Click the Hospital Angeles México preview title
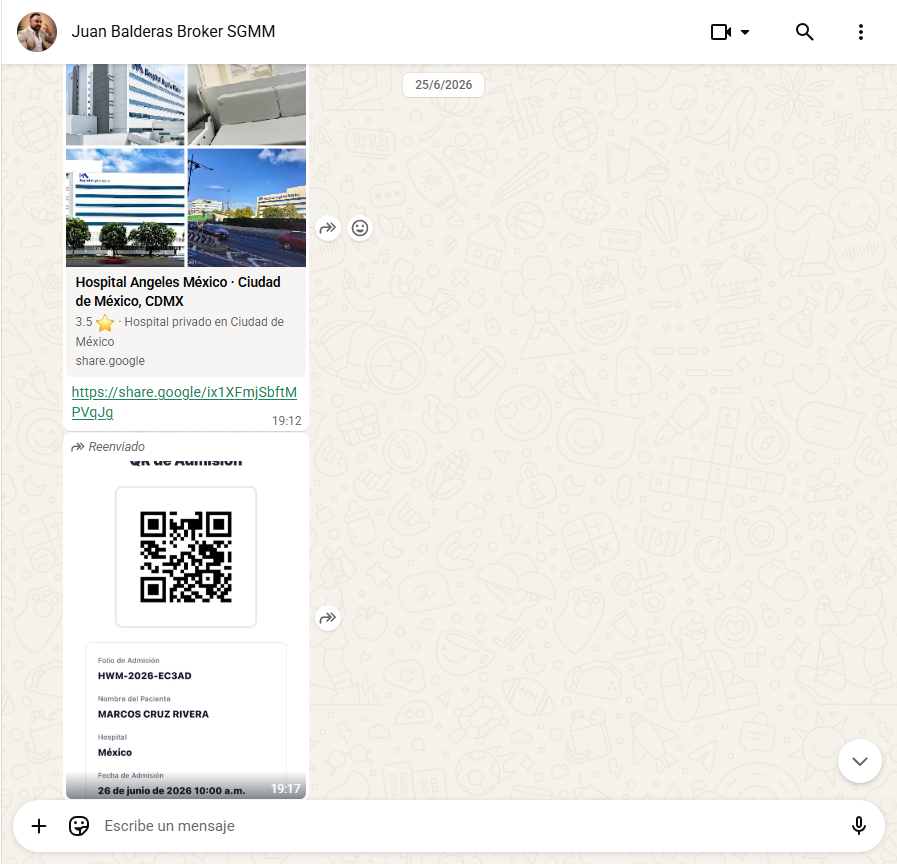897x864 pixels. (178, 291)
